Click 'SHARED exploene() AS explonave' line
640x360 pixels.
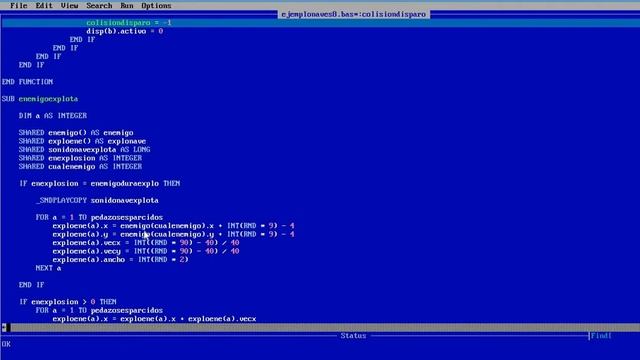(x=82, y=141)
